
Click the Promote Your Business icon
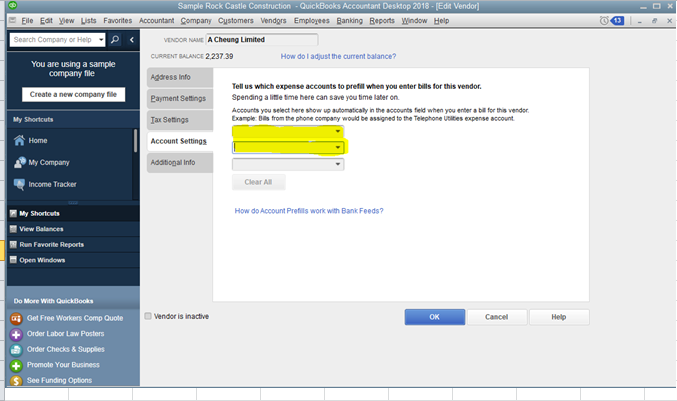click(16, 366)
